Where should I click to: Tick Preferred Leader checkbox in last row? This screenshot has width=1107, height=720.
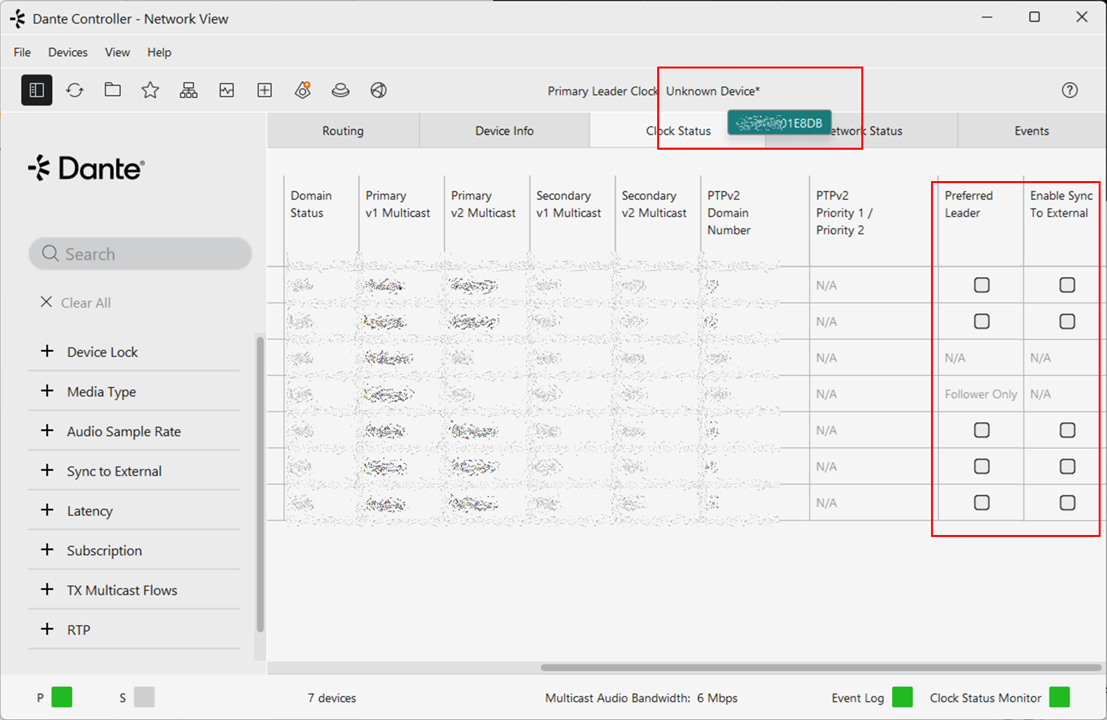click(981, 503)
